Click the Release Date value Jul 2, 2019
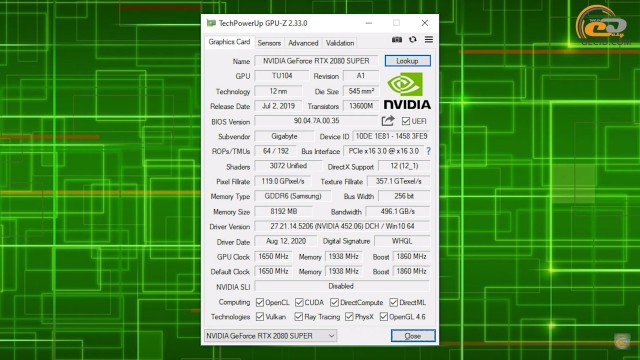 point(278,106)
